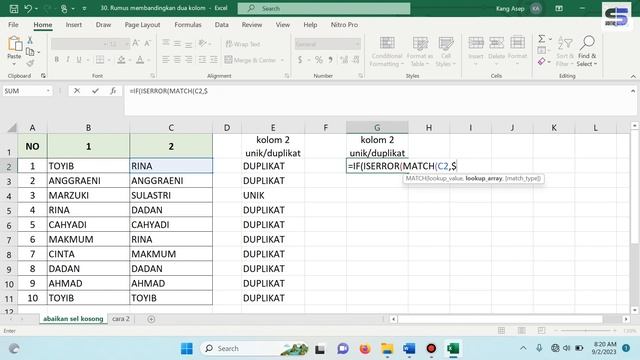The height and width of the screenshot is (360, 640).
Task: Click the search box in title bar
Action: click(x=324, y=8)
